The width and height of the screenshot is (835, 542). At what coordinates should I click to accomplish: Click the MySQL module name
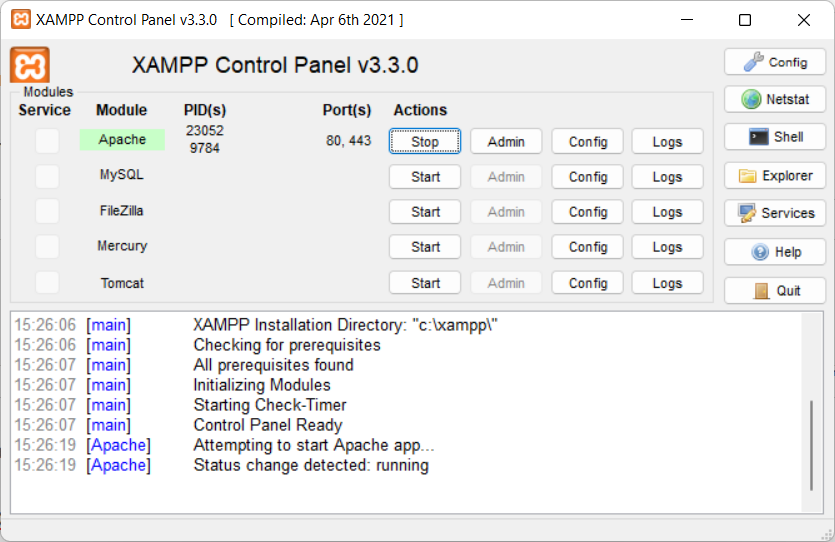click(x=121, y=175)
